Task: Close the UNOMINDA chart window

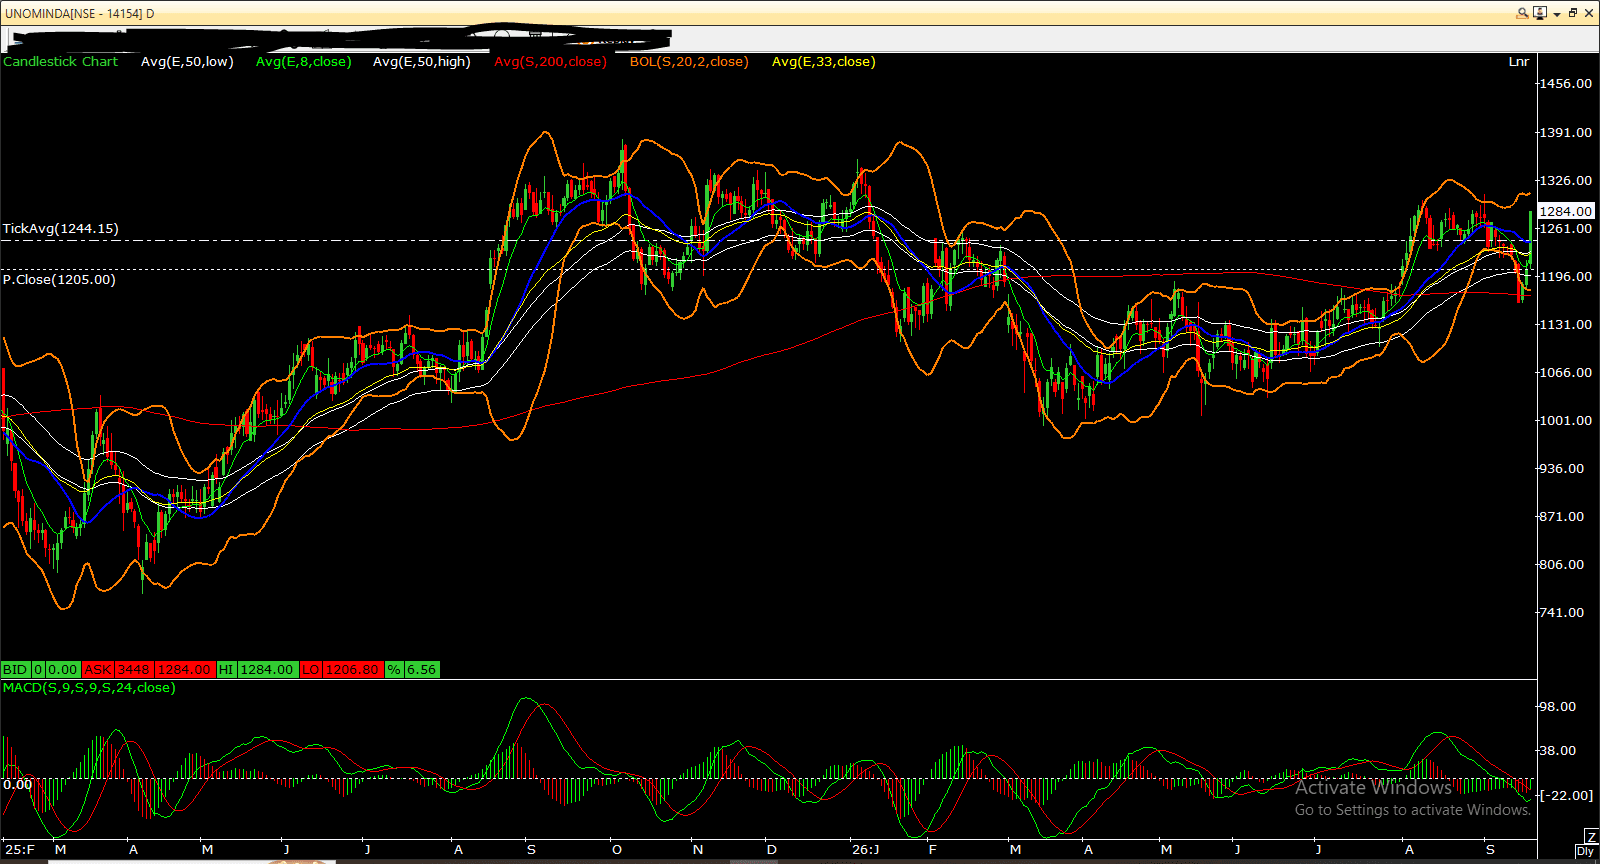Action: (1589, 13)
